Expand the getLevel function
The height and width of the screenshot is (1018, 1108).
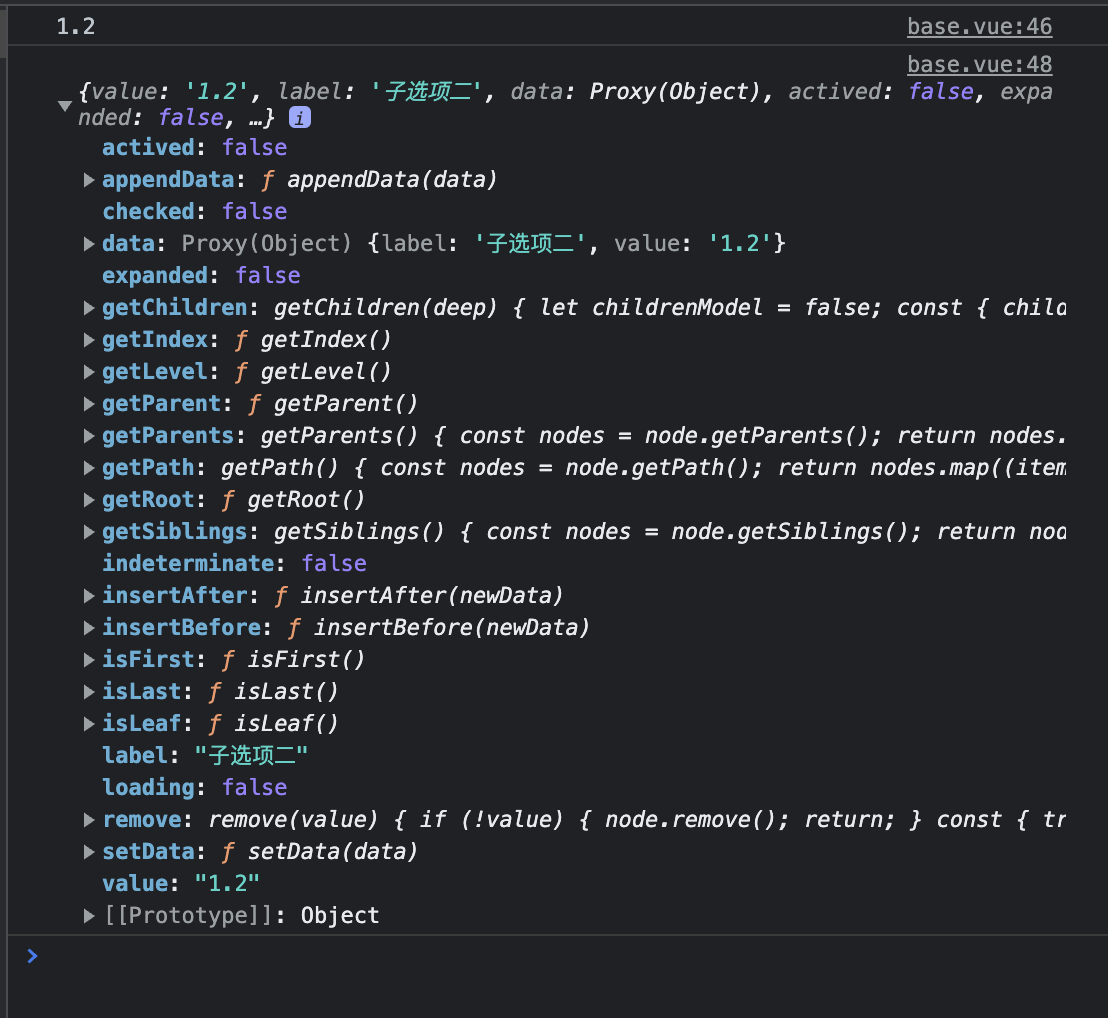[87, 371]
